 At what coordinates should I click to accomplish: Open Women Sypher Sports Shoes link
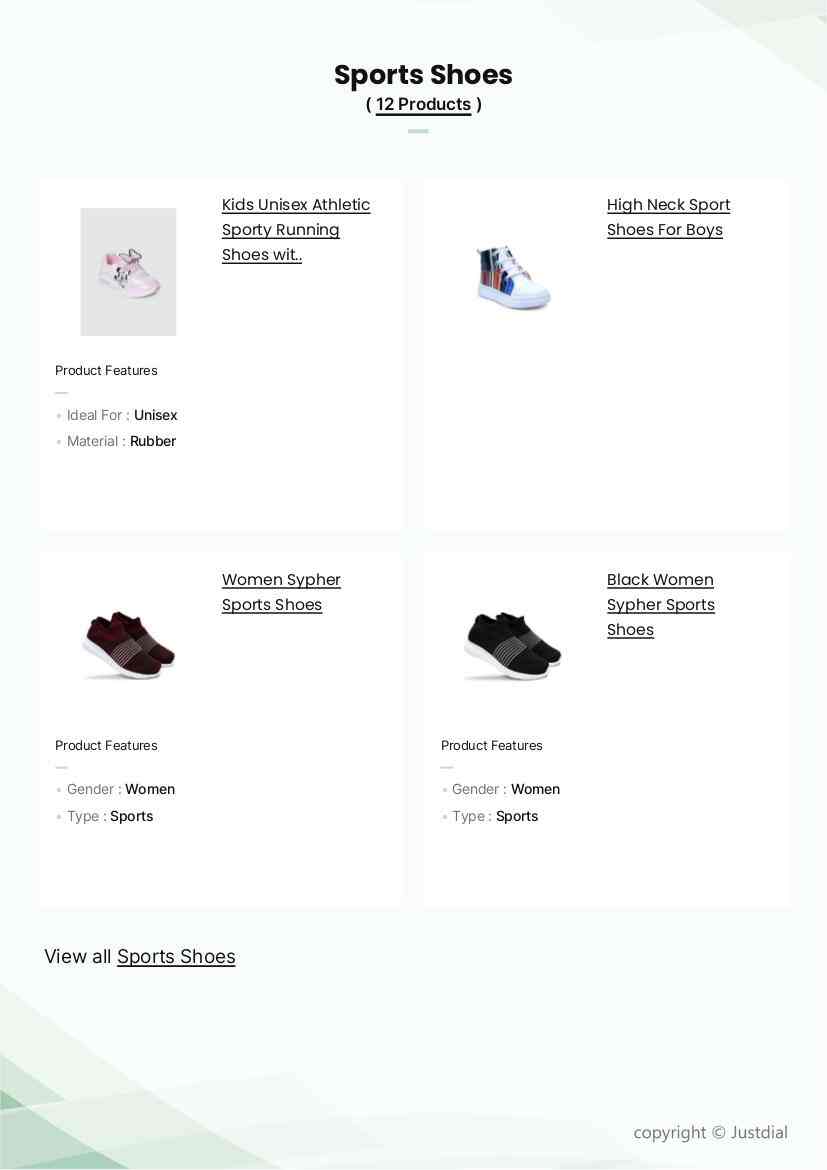281,592
